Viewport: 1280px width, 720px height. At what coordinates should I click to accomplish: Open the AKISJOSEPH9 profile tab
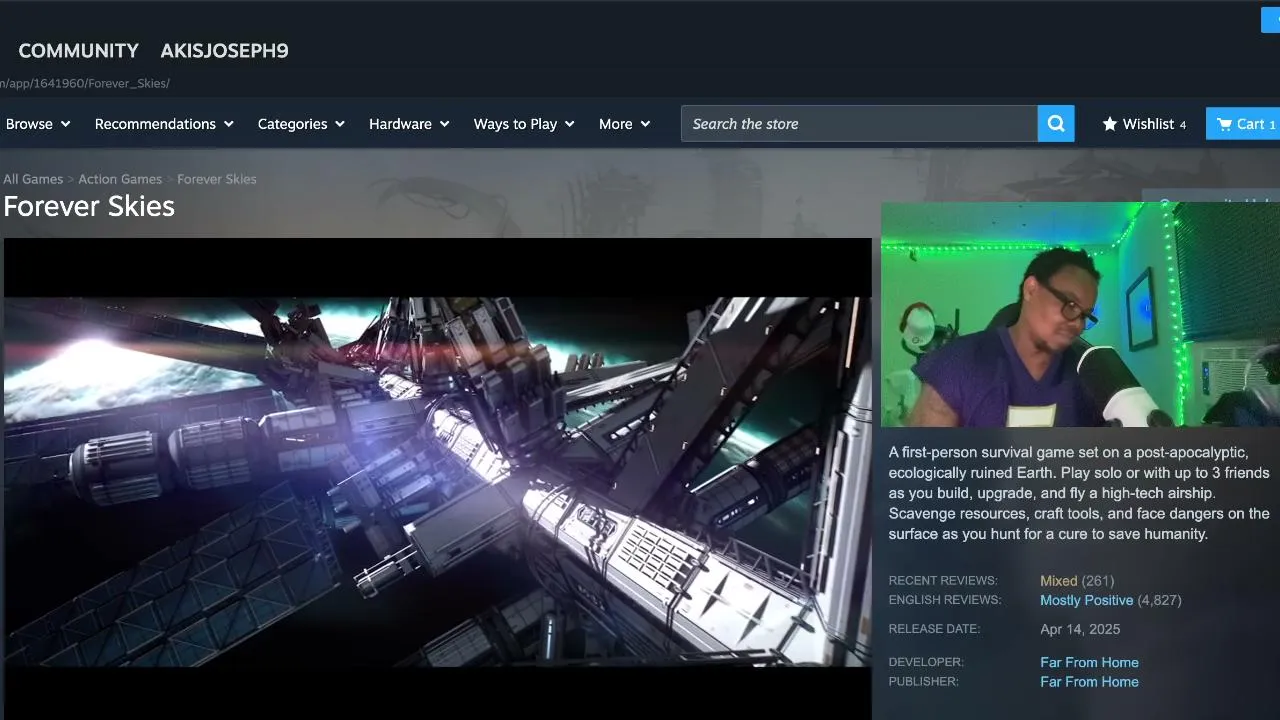(224, 51)
